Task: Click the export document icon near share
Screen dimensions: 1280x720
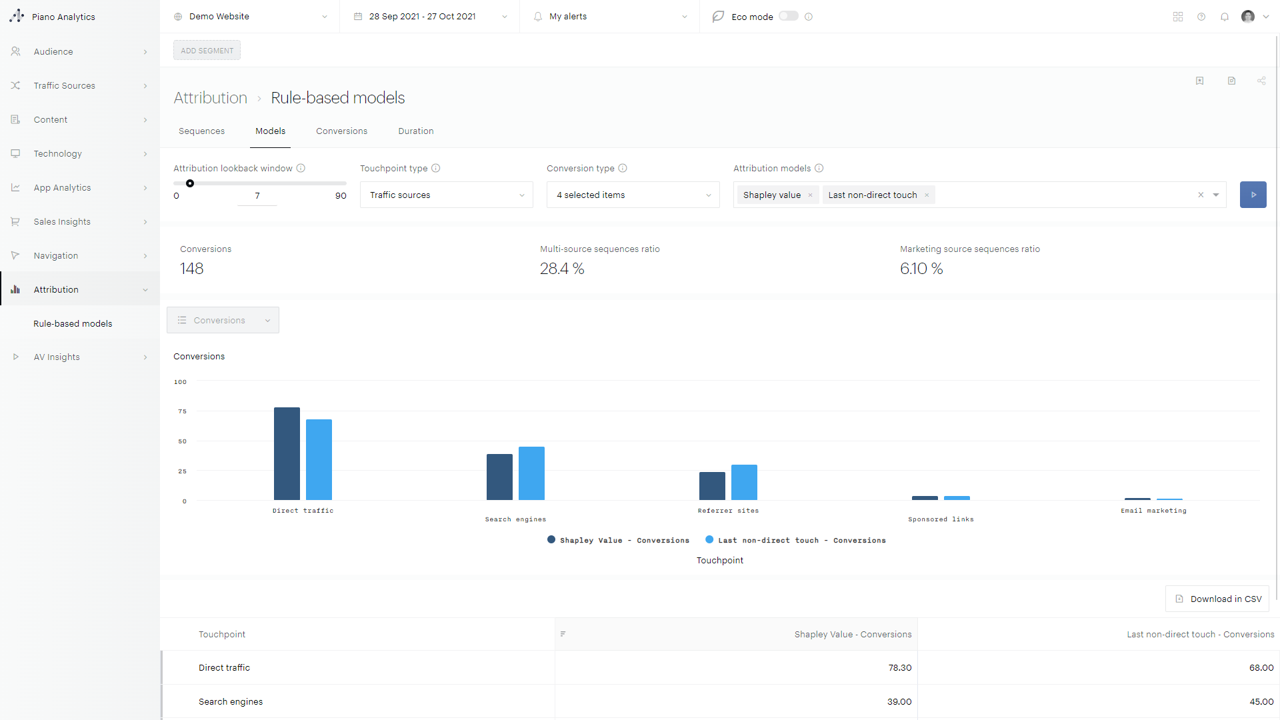Action: pyautogui.click(x=1231, y=81)
